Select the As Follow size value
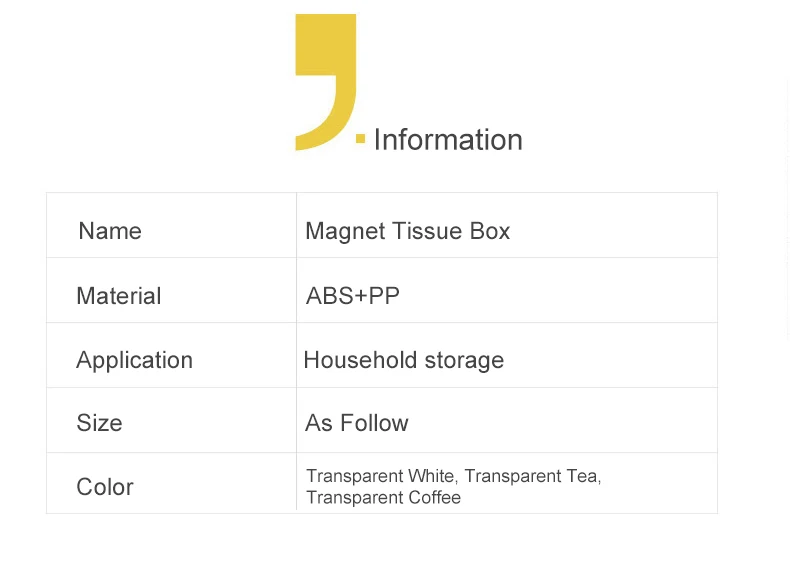 click(357, 423)
